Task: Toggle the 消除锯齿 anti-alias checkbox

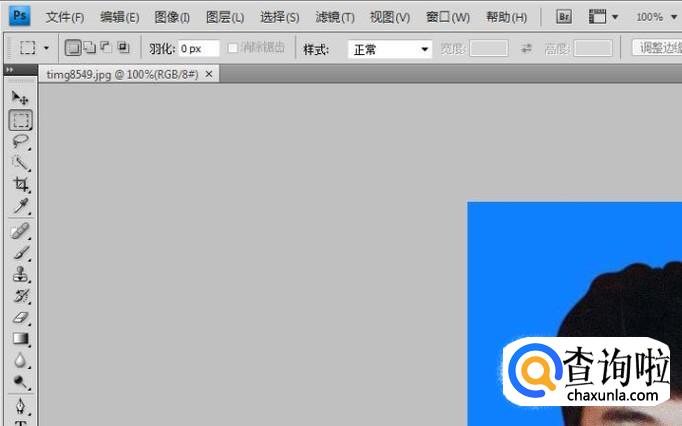Action: [x=233, y=48]
